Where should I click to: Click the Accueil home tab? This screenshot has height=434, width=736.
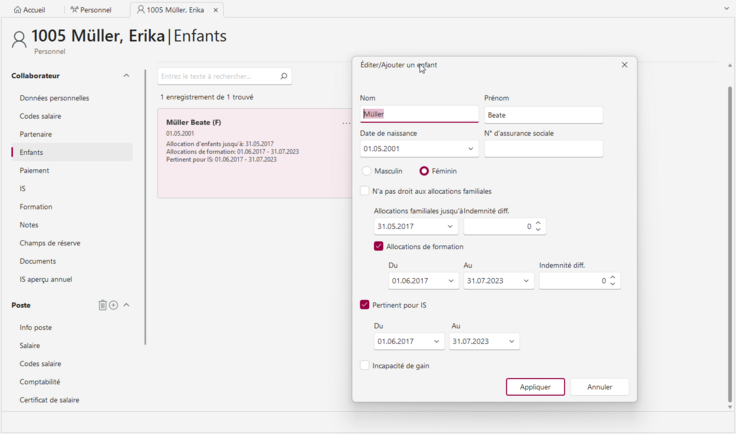[30, 10]
